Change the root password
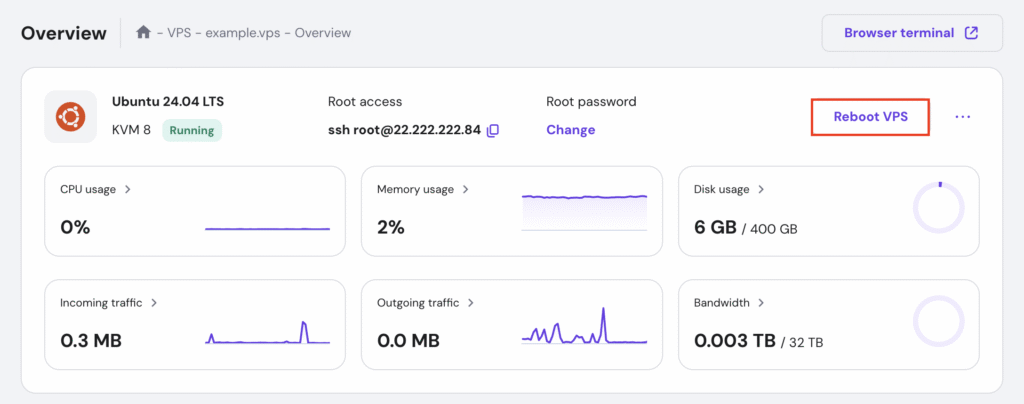Screen dimensions: 1024x404 571,129
